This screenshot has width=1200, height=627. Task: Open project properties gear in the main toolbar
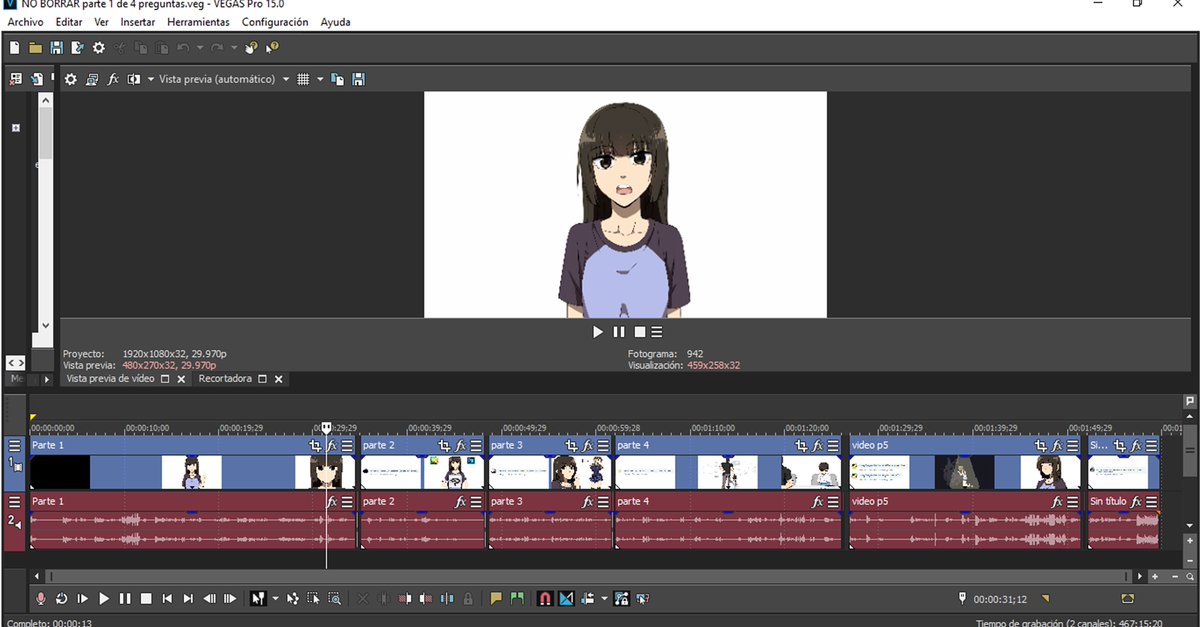[98, 47]
